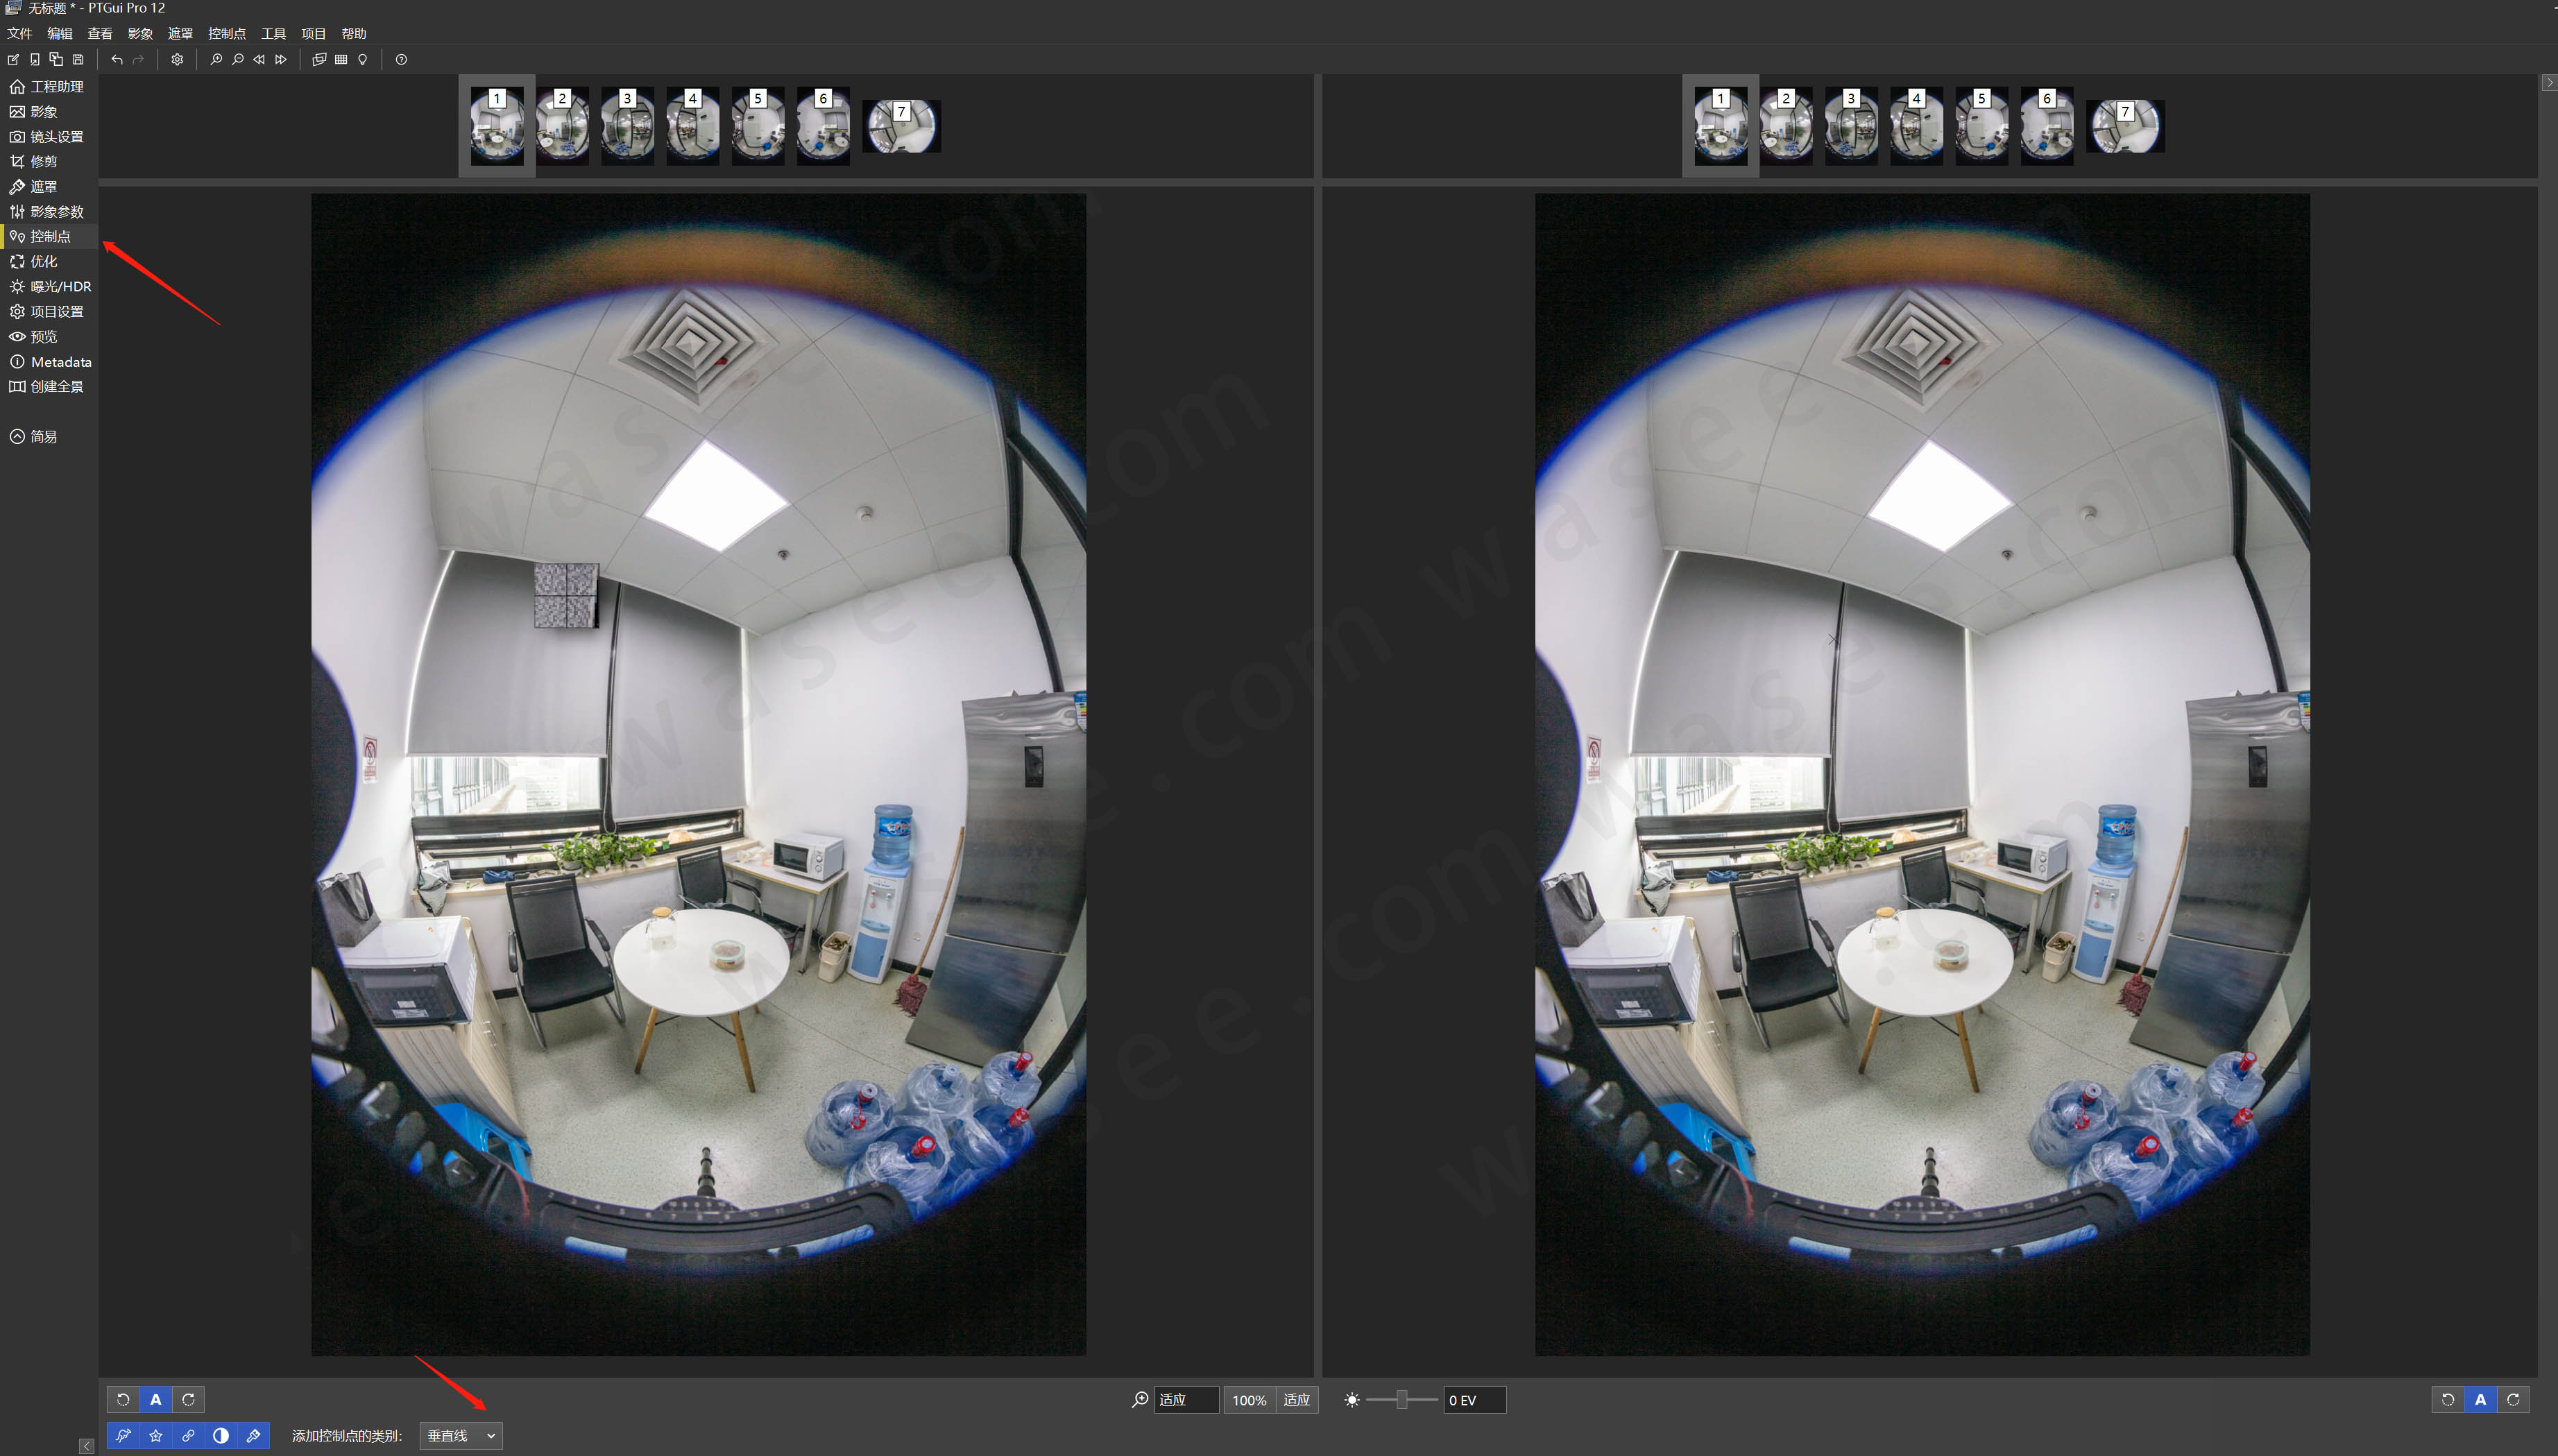Toggle the half-circle contrast button
This screenshot has height=1456, width=2558.
point(221,1436)
